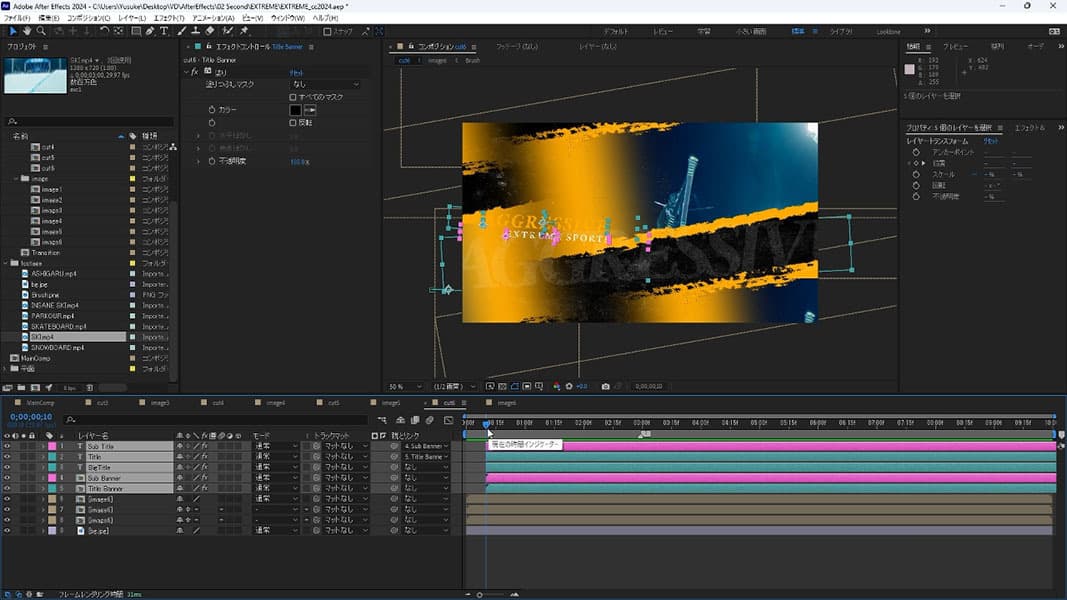1067x600 pixels.
Task: Select the Puppet Pin tool
Action: pos(243,31)
